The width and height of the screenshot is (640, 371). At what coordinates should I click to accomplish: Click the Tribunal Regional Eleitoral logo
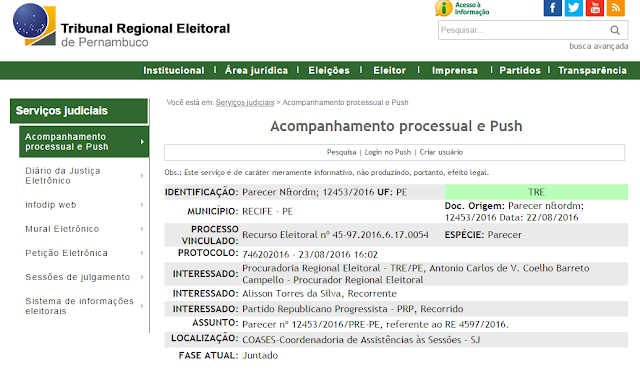tap(121, 25)
